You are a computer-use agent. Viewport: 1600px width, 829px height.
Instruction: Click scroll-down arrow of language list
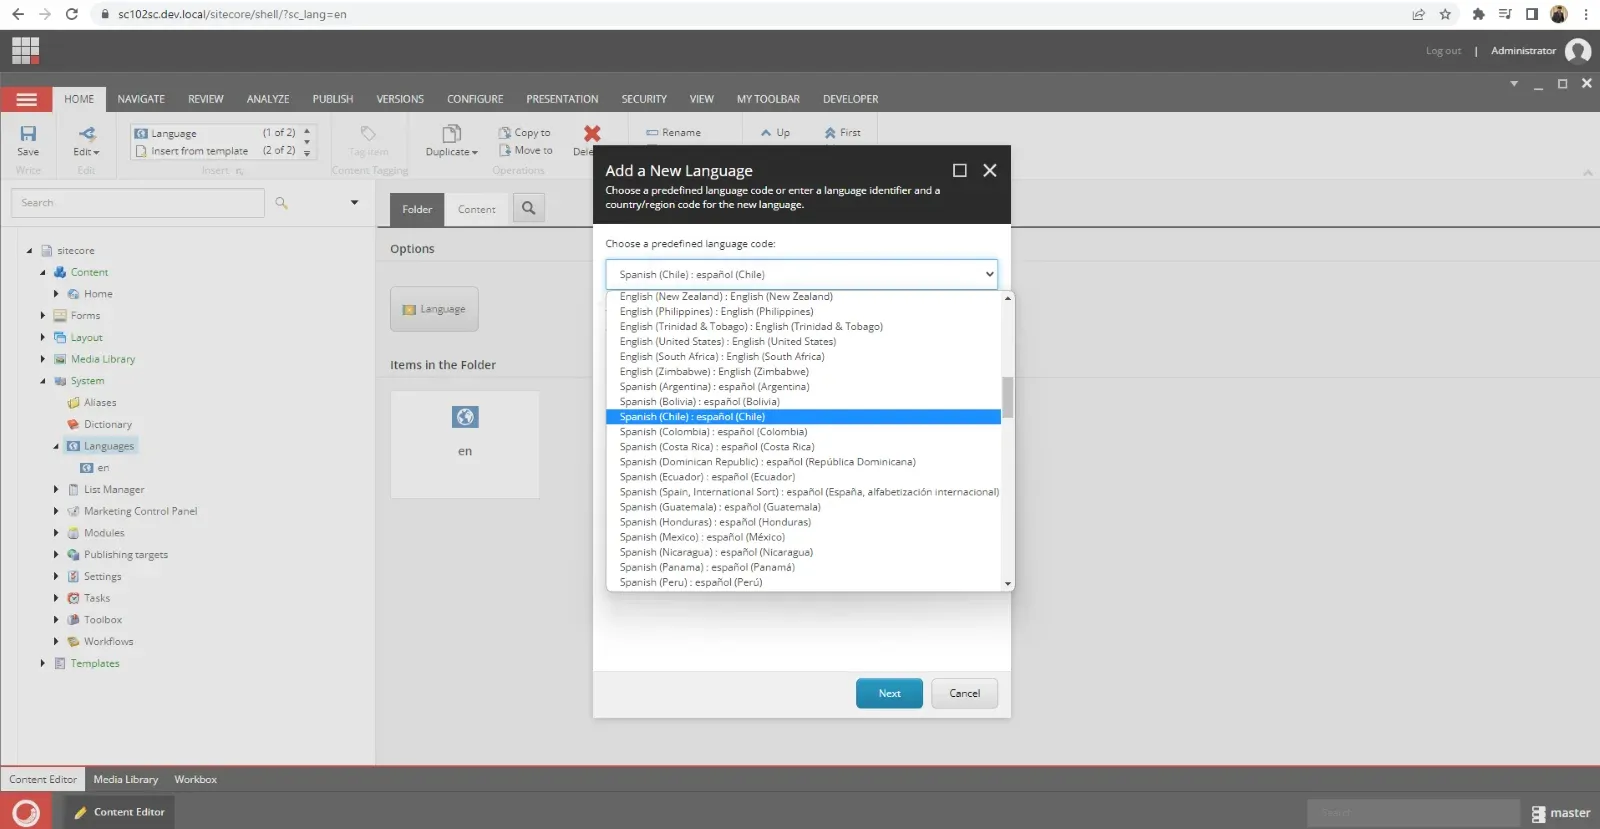(1008, 583)
